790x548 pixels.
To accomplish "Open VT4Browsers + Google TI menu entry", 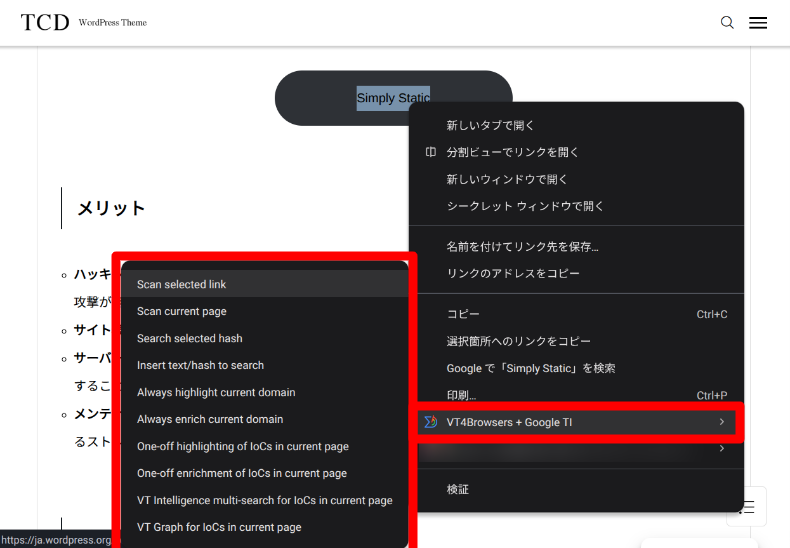I will (x=576, y=422).
